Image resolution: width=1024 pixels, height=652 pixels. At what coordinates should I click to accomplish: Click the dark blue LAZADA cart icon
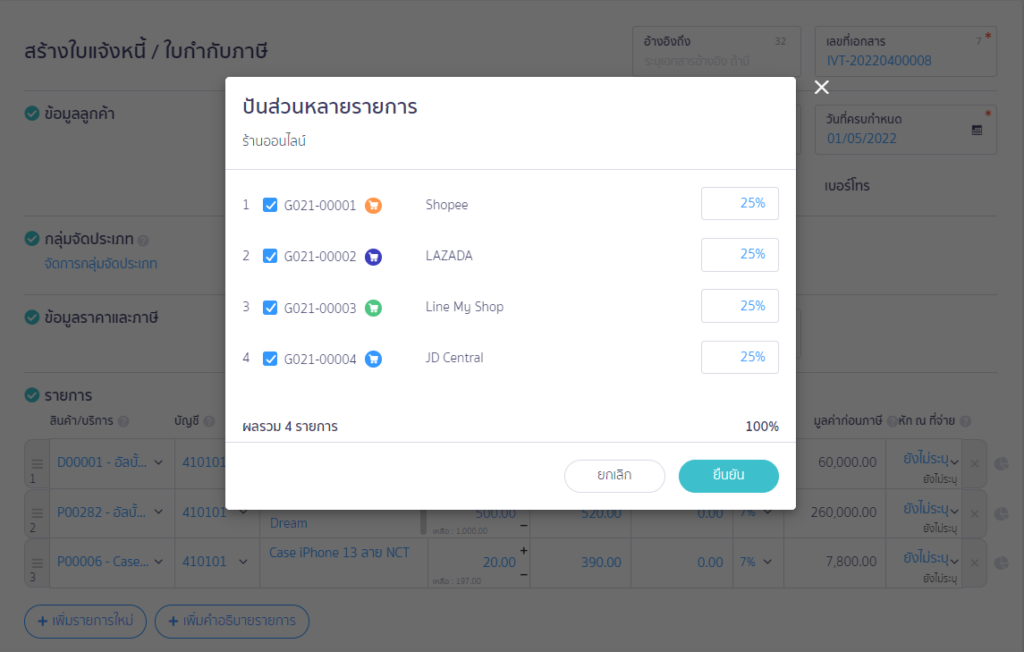tap(373, 256)
